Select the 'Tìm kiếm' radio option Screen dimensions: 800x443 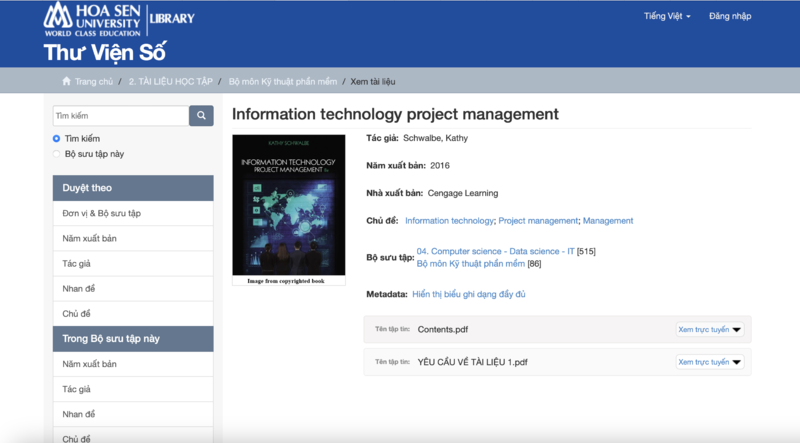[57, 138]
